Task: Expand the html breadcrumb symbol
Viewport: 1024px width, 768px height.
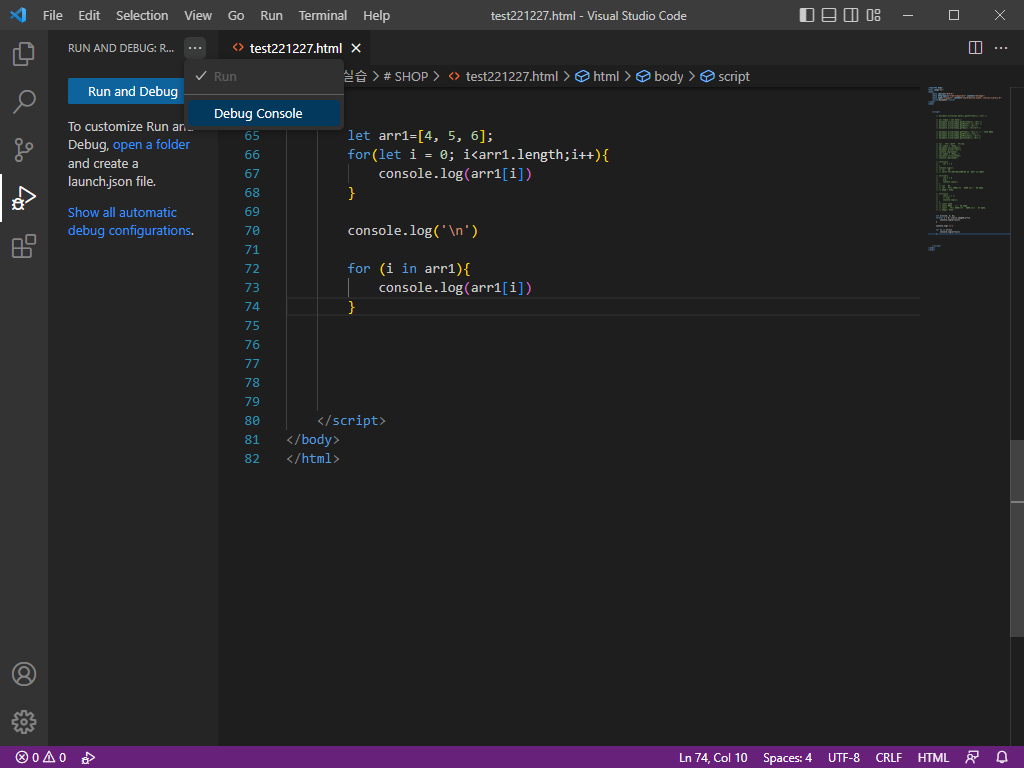Action: tap(597, 76)
